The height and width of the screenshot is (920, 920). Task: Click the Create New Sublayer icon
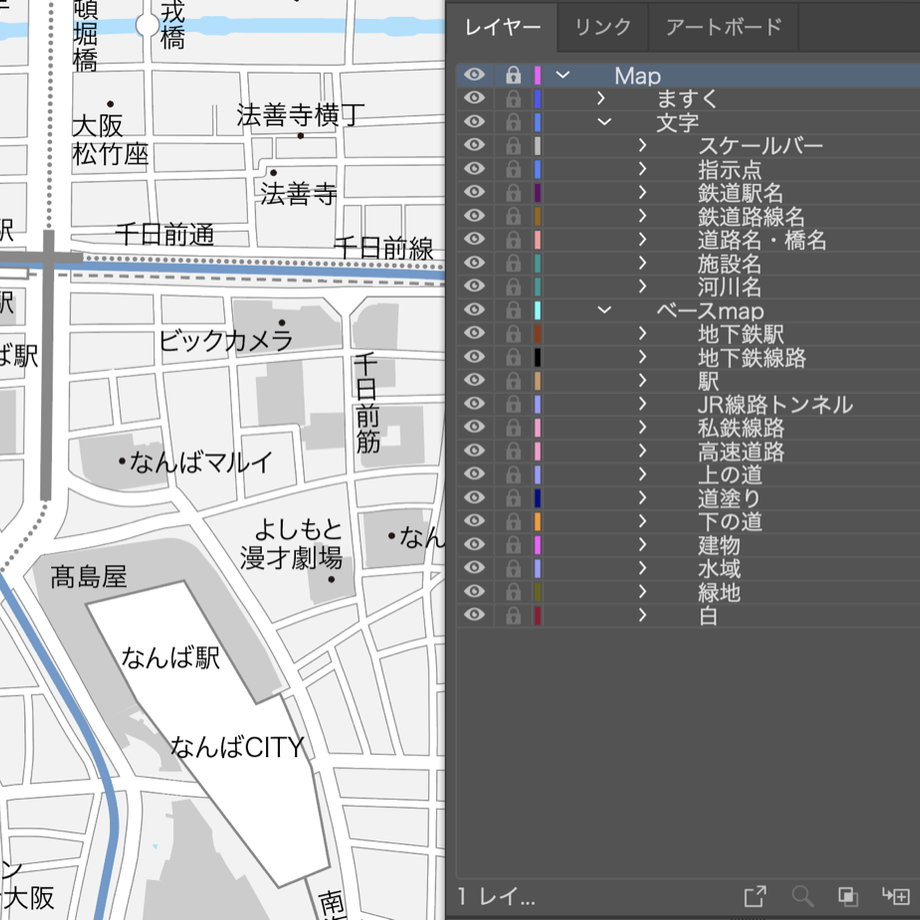coord(896,896)
